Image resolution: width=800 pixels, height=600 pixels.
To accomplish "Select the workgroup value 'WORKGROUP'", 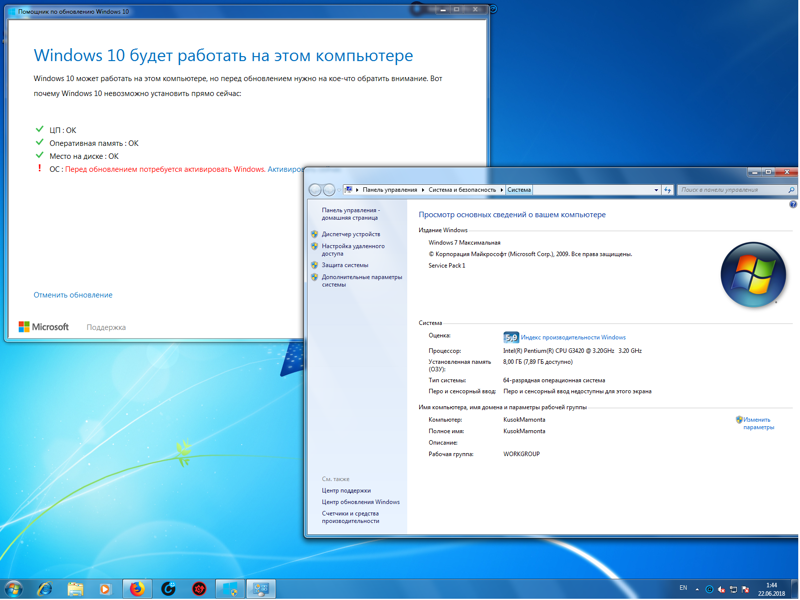I will [521, 454].
